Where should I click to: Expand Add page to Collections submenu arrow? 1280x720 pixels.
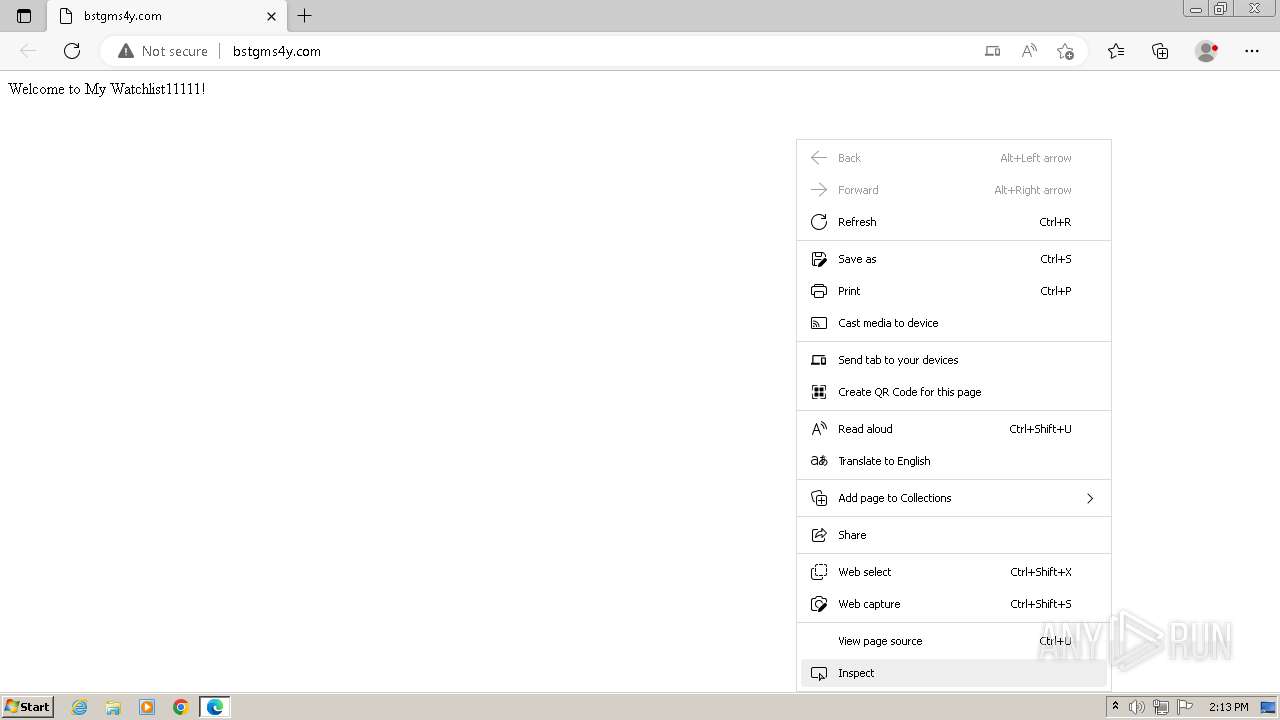(1090, 498)
